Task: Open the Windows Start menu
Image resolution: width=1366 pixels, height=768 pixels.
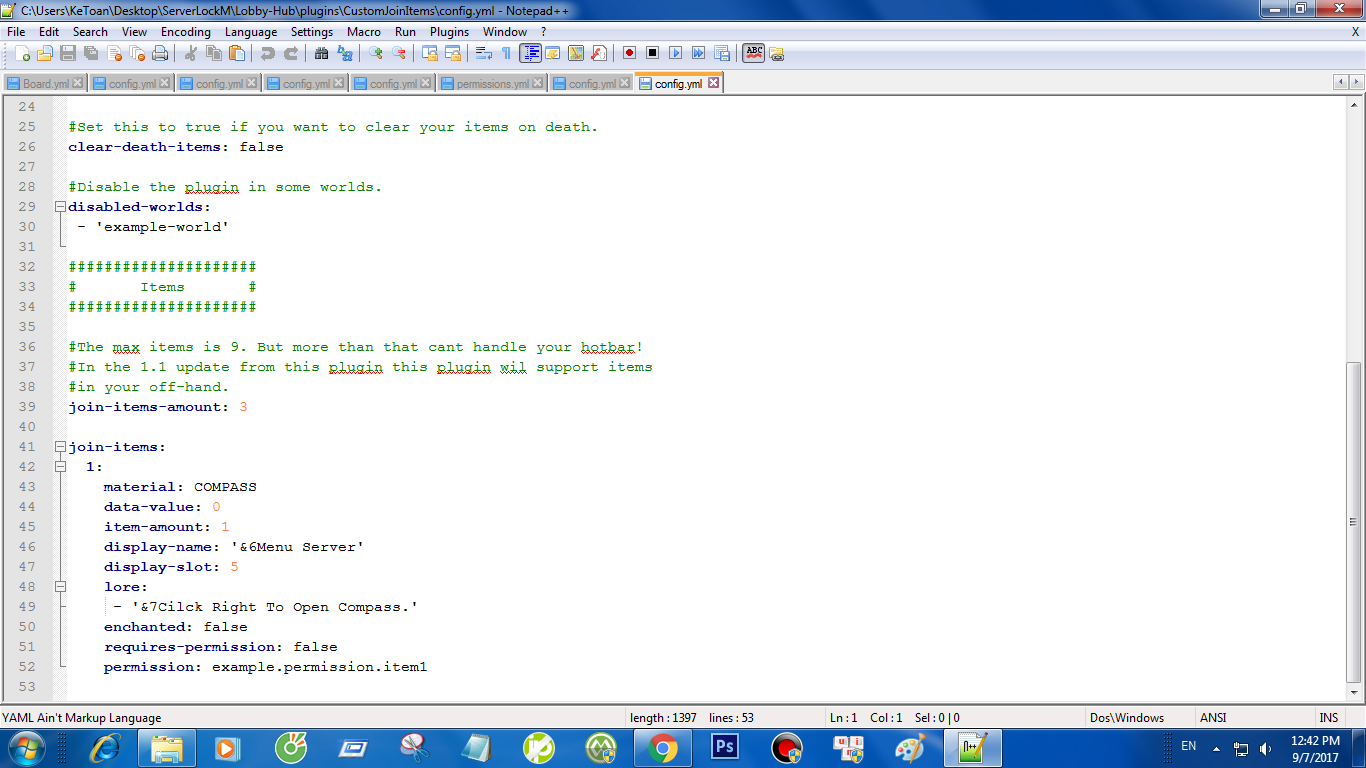Action: (25, 747)
